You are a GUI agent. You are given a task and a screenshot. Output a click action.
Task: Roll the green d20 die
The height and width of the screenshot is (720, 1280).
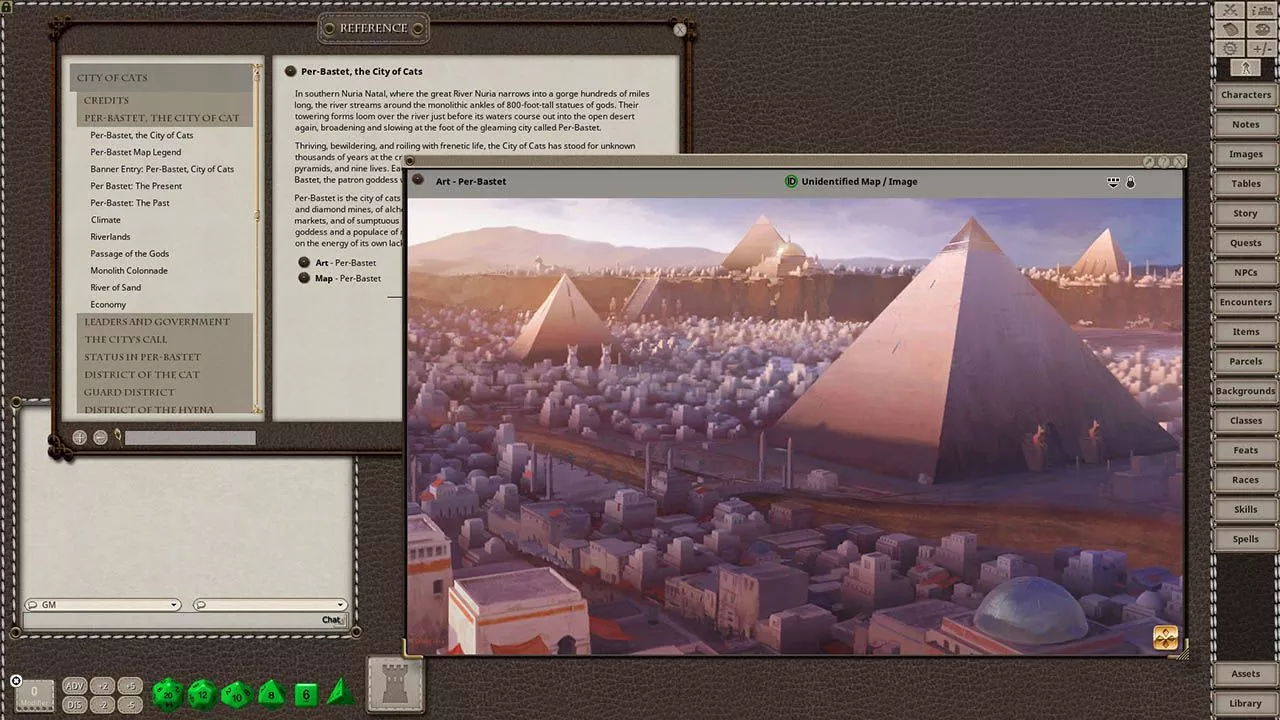(167, 692)
